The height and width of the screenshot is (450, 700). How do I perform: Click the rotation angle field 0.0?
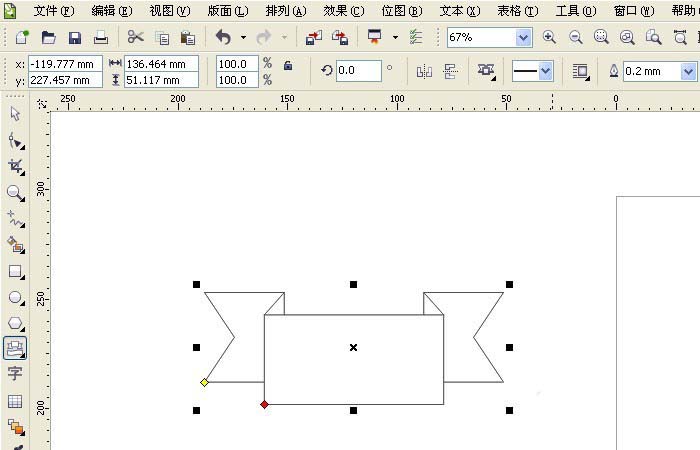[358, 71]
